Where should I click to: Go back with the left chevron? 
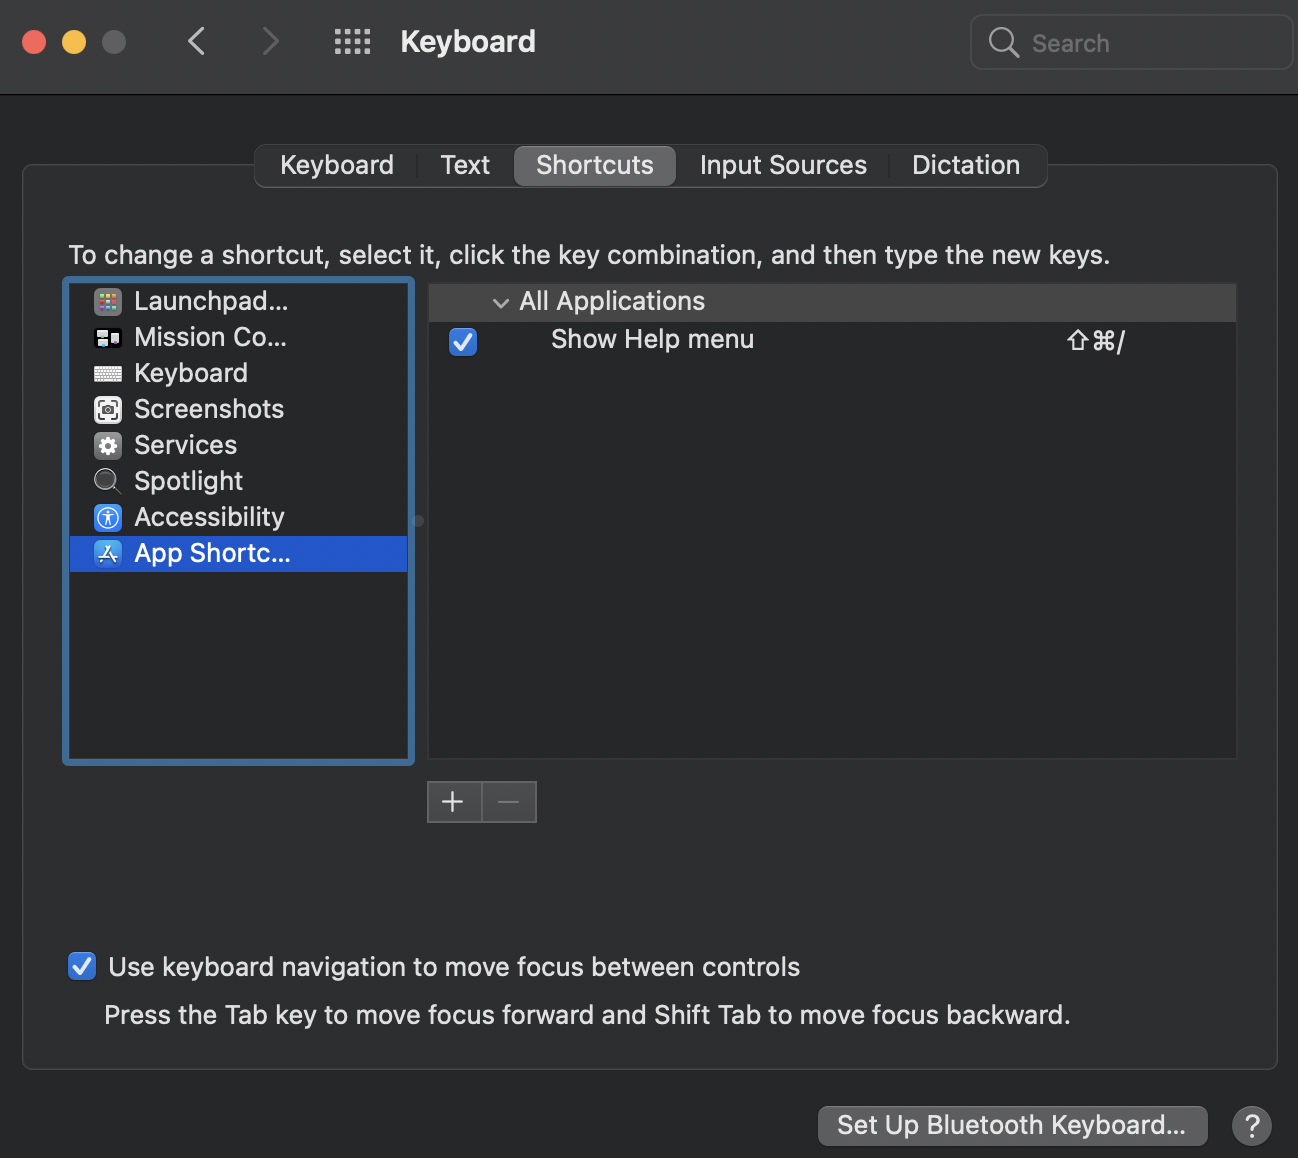click(197, 42)
